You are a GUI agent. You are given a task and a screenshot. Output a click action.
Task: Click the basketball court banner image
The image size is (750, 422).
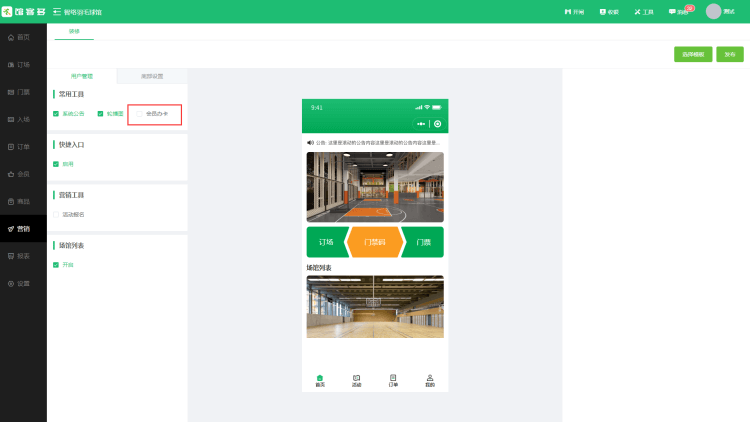pyautogui.click(x=375, y=187)
